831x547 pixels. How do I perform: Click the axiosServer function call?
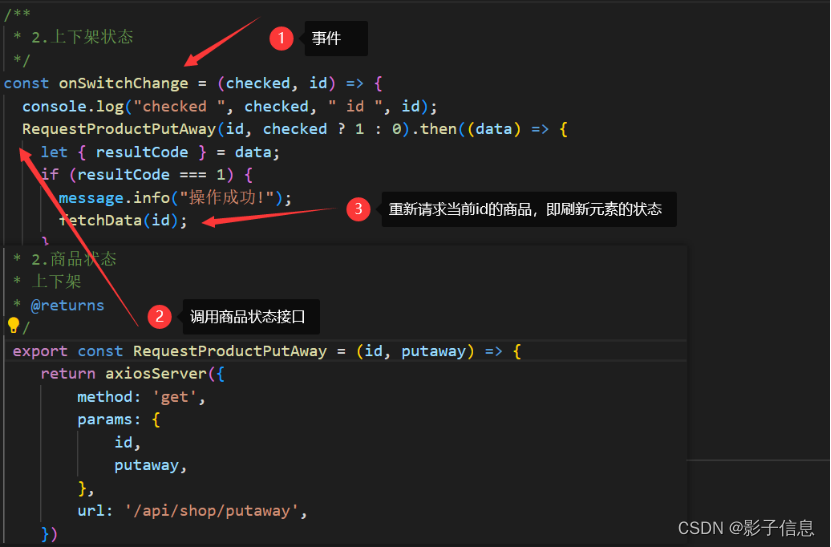pyautogui.click(x=156, y=374)
